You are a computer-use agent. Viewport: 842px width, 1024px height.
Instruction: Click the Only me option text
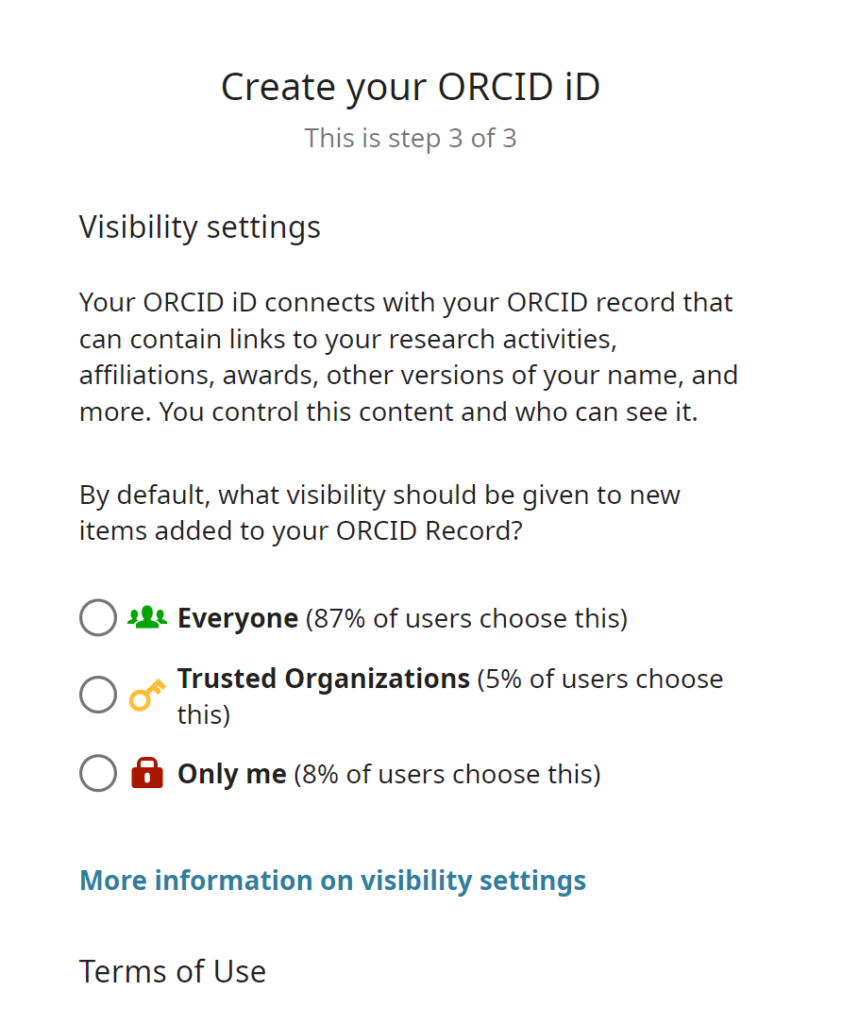tap(231, 773)
